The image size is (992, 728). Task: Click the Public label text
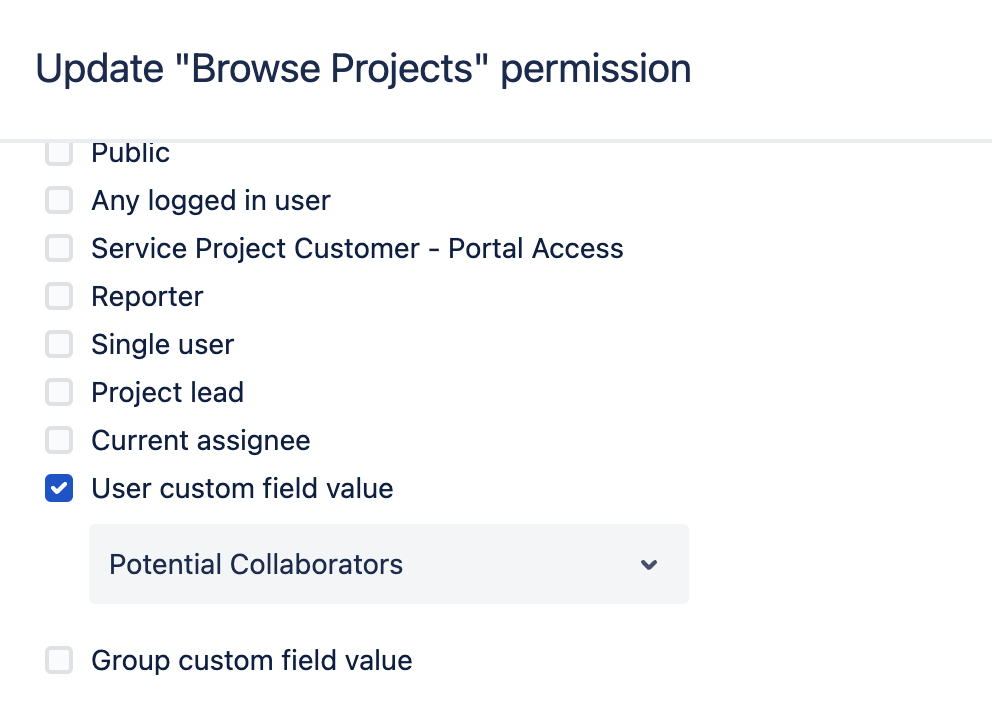coord(130,152)
